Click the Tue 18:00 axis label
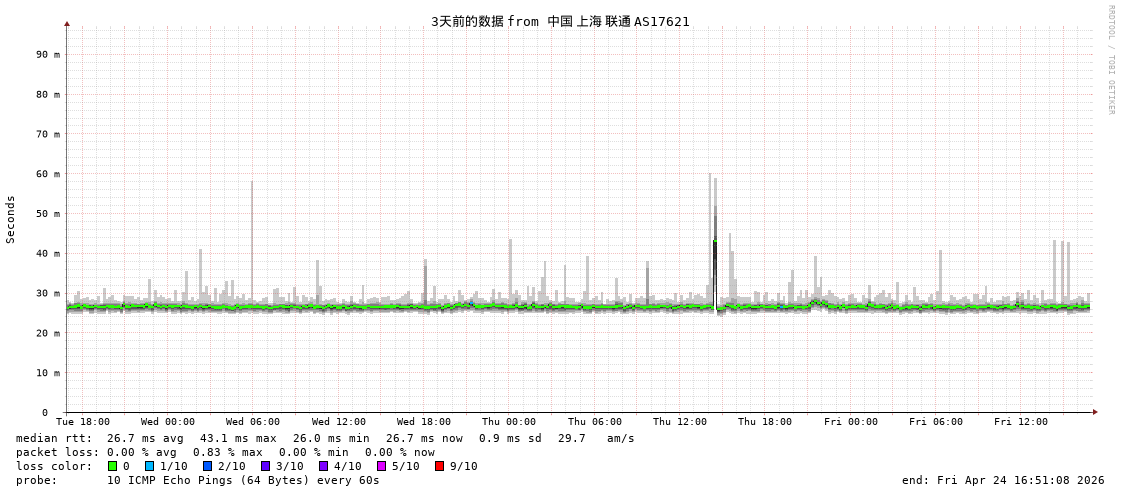This screenshot has height=494, width=1121. click(83, 422)
